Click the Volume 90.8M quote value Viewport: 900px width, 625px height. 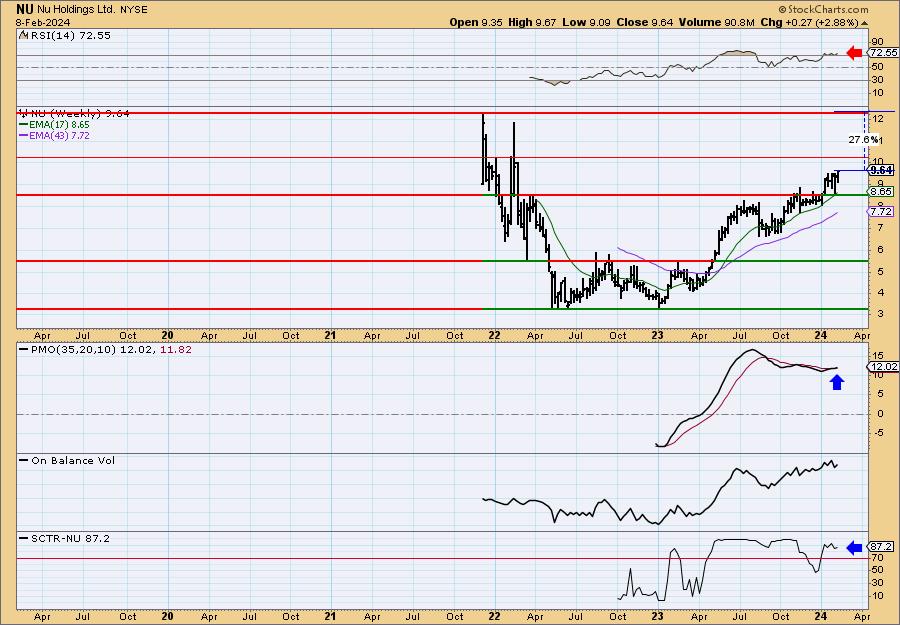coord(717,22)
